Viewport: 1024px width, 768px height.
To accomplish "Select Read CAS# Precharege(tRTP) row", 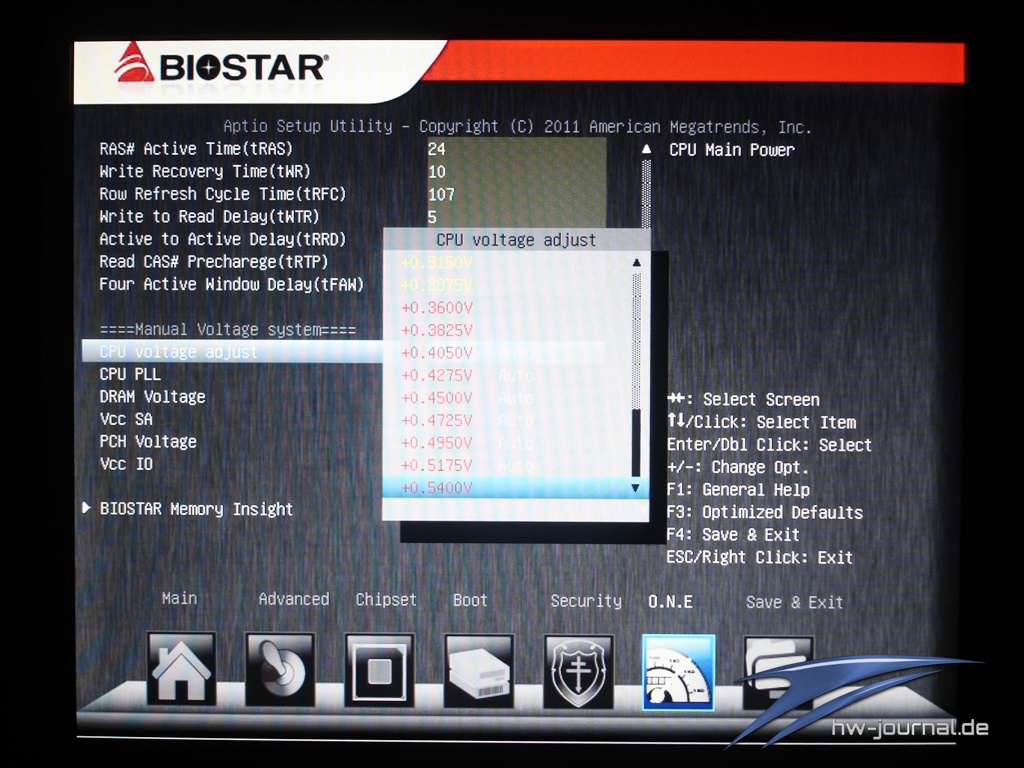I will click(214, 261).
